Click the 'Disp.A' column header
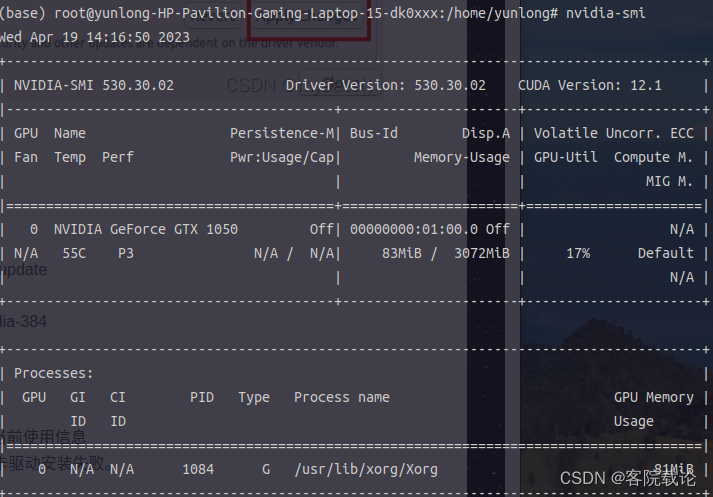Screen dimensions: 713x497 [486, 133]
